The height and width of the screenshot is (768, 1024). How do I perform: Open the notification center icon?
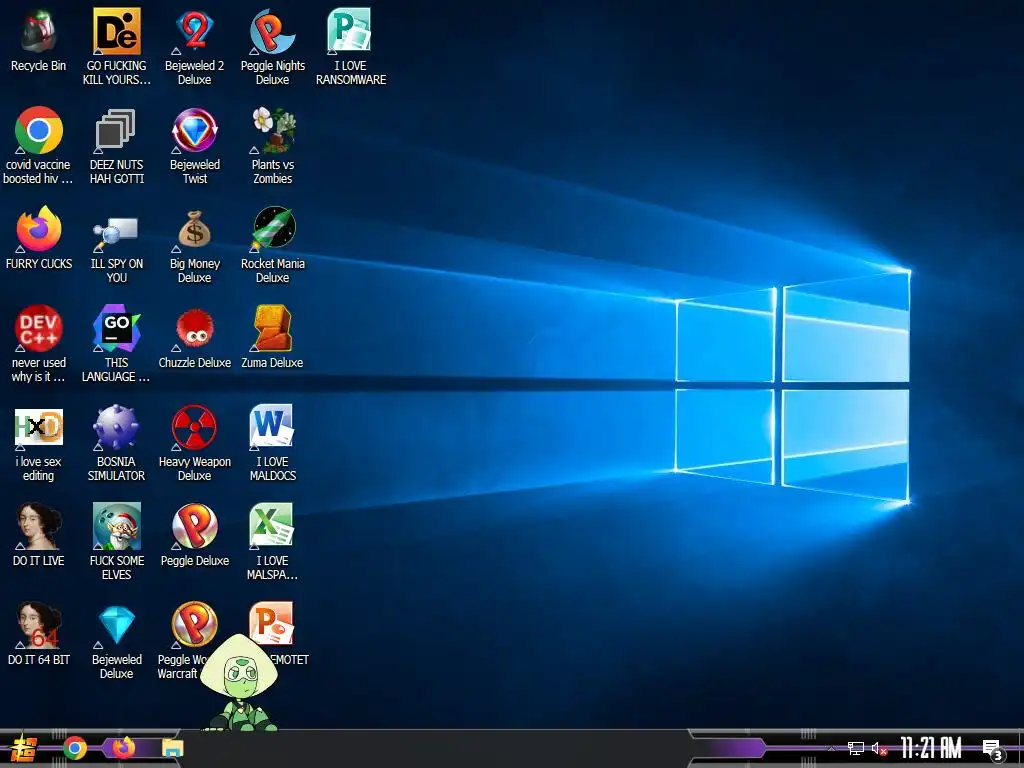[x=993, y=750]
